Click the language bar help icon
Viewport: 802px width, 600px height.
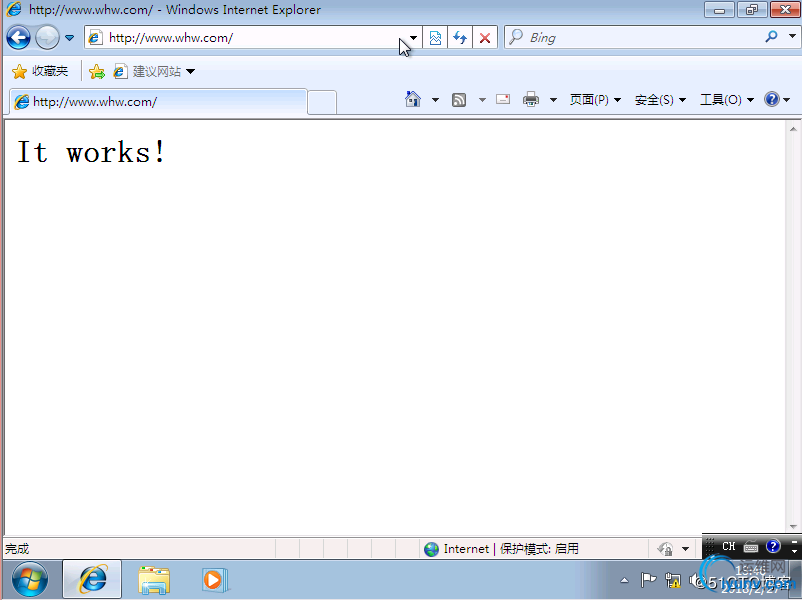click(773, 546)
